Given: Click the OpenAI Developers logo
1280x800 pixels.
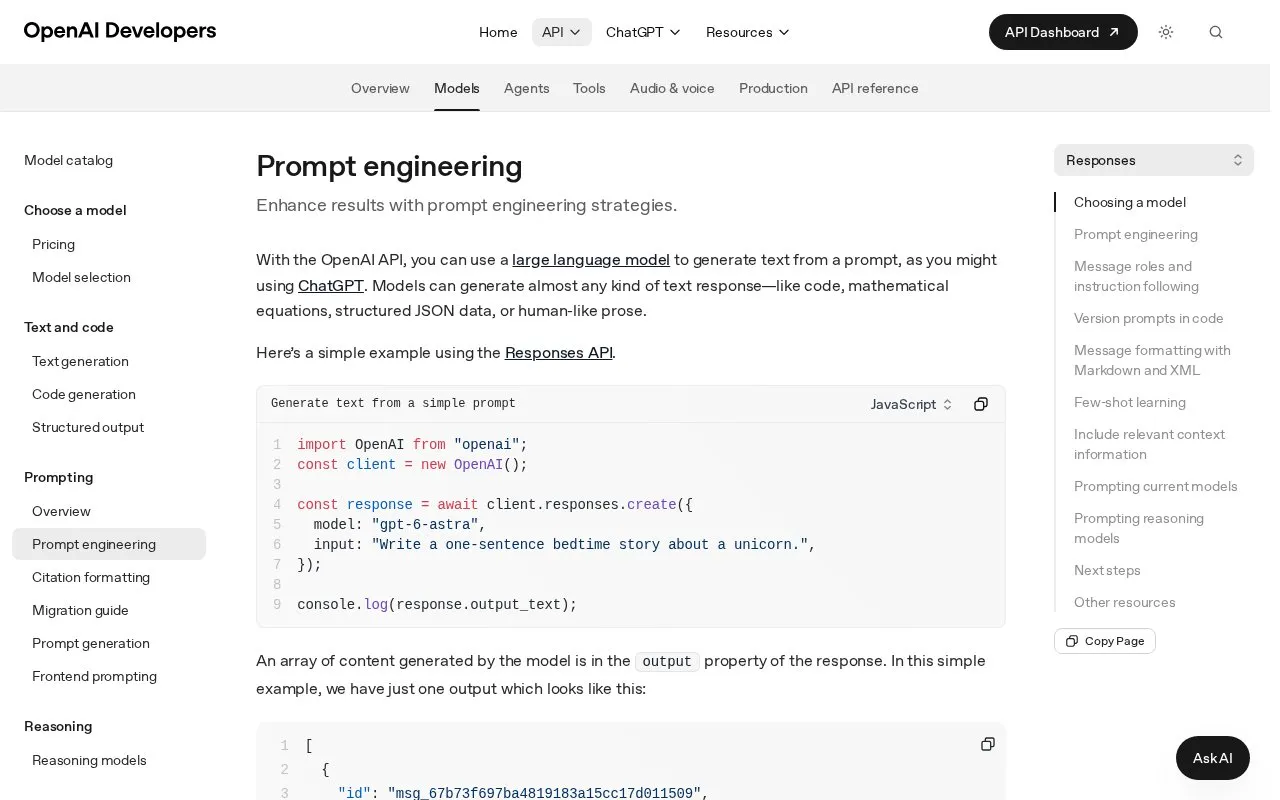Looking at the screenshot, I should click(x=120, y=31).
